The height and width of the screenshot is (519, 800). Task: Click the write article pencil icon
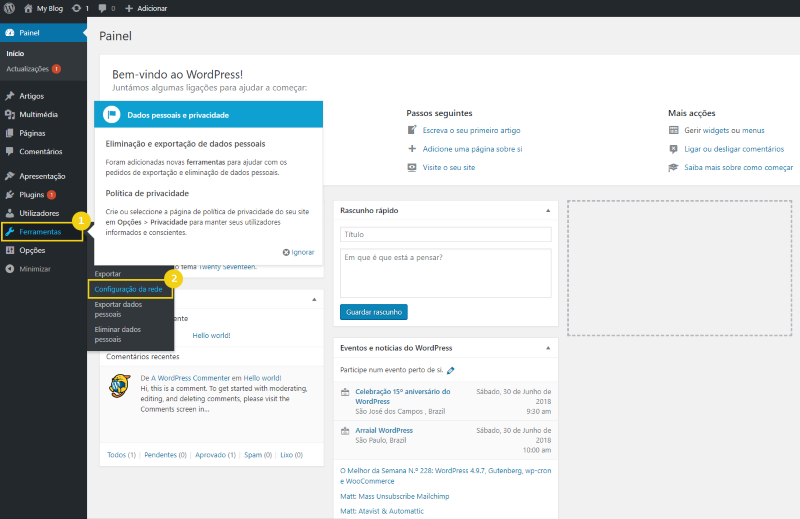pyautogui.click(x=412, y=130)
